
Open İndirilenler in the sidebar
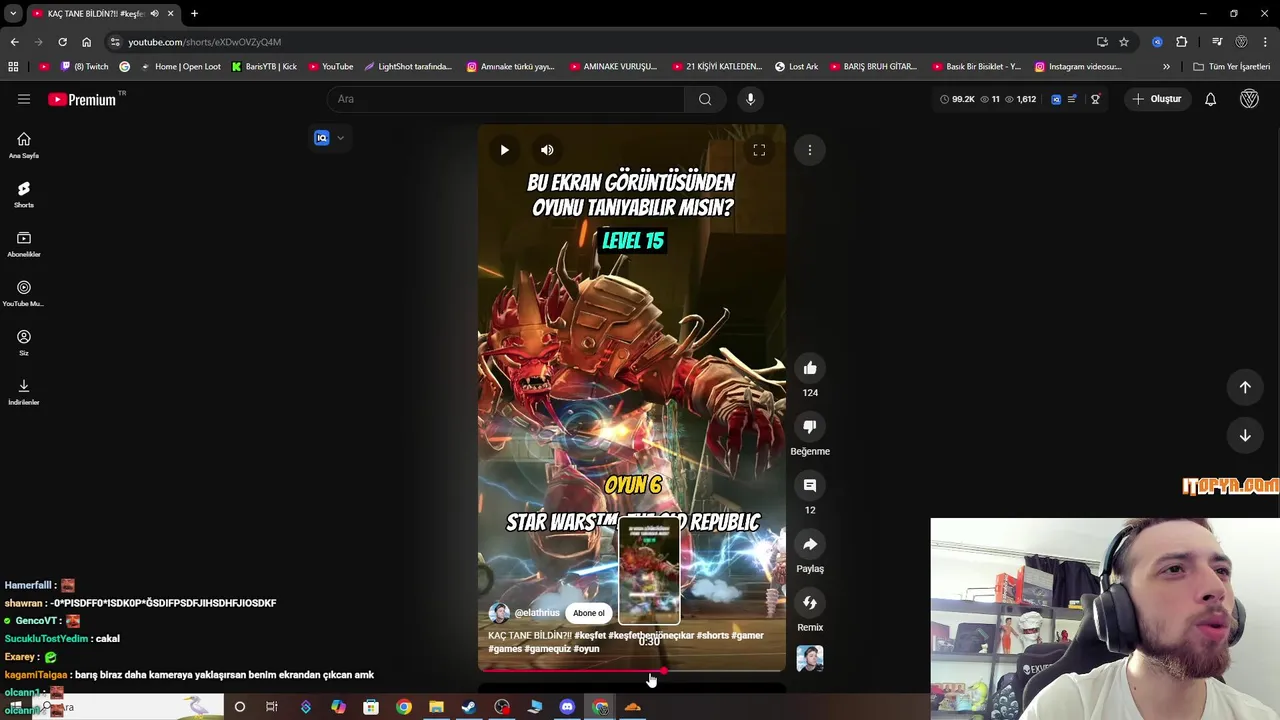point(24,392)
